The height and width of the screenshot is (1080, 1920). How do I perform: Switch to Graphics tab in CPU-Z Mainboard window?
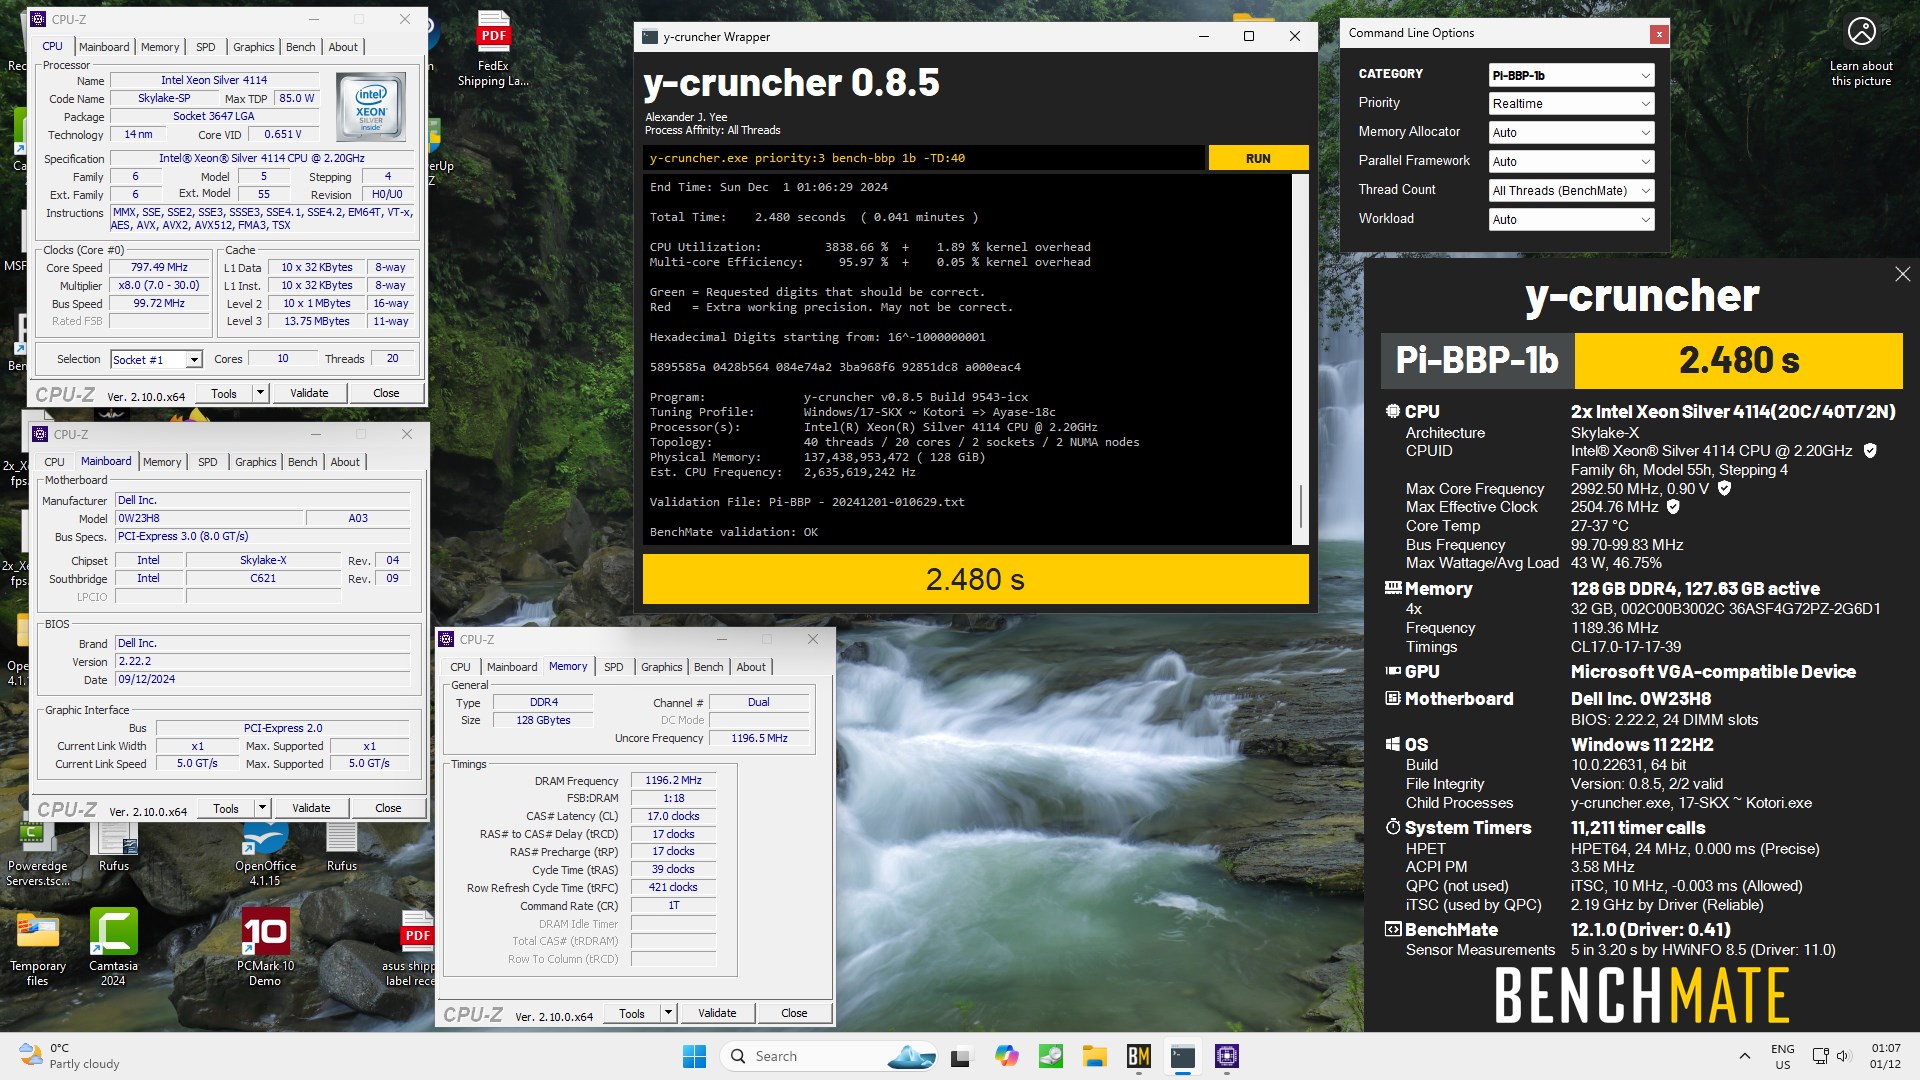click(x=255, y=462)
